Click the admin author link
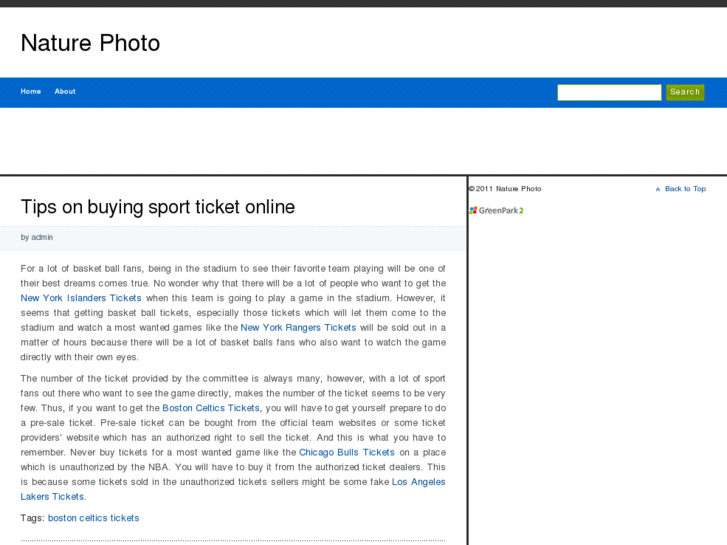Screen dimensions: 727x545 point(42,237)
